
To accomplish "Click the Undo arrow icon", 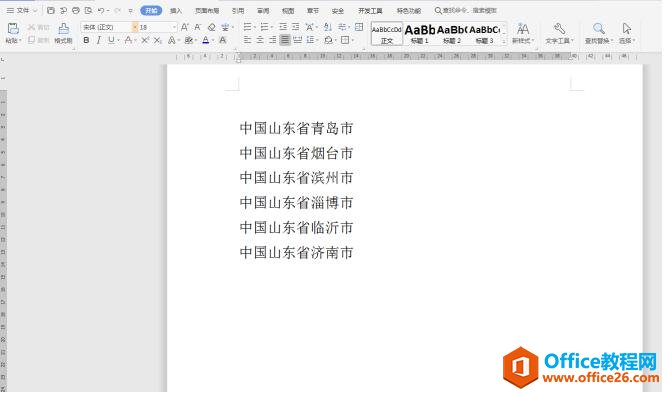I will pos(101,11).
